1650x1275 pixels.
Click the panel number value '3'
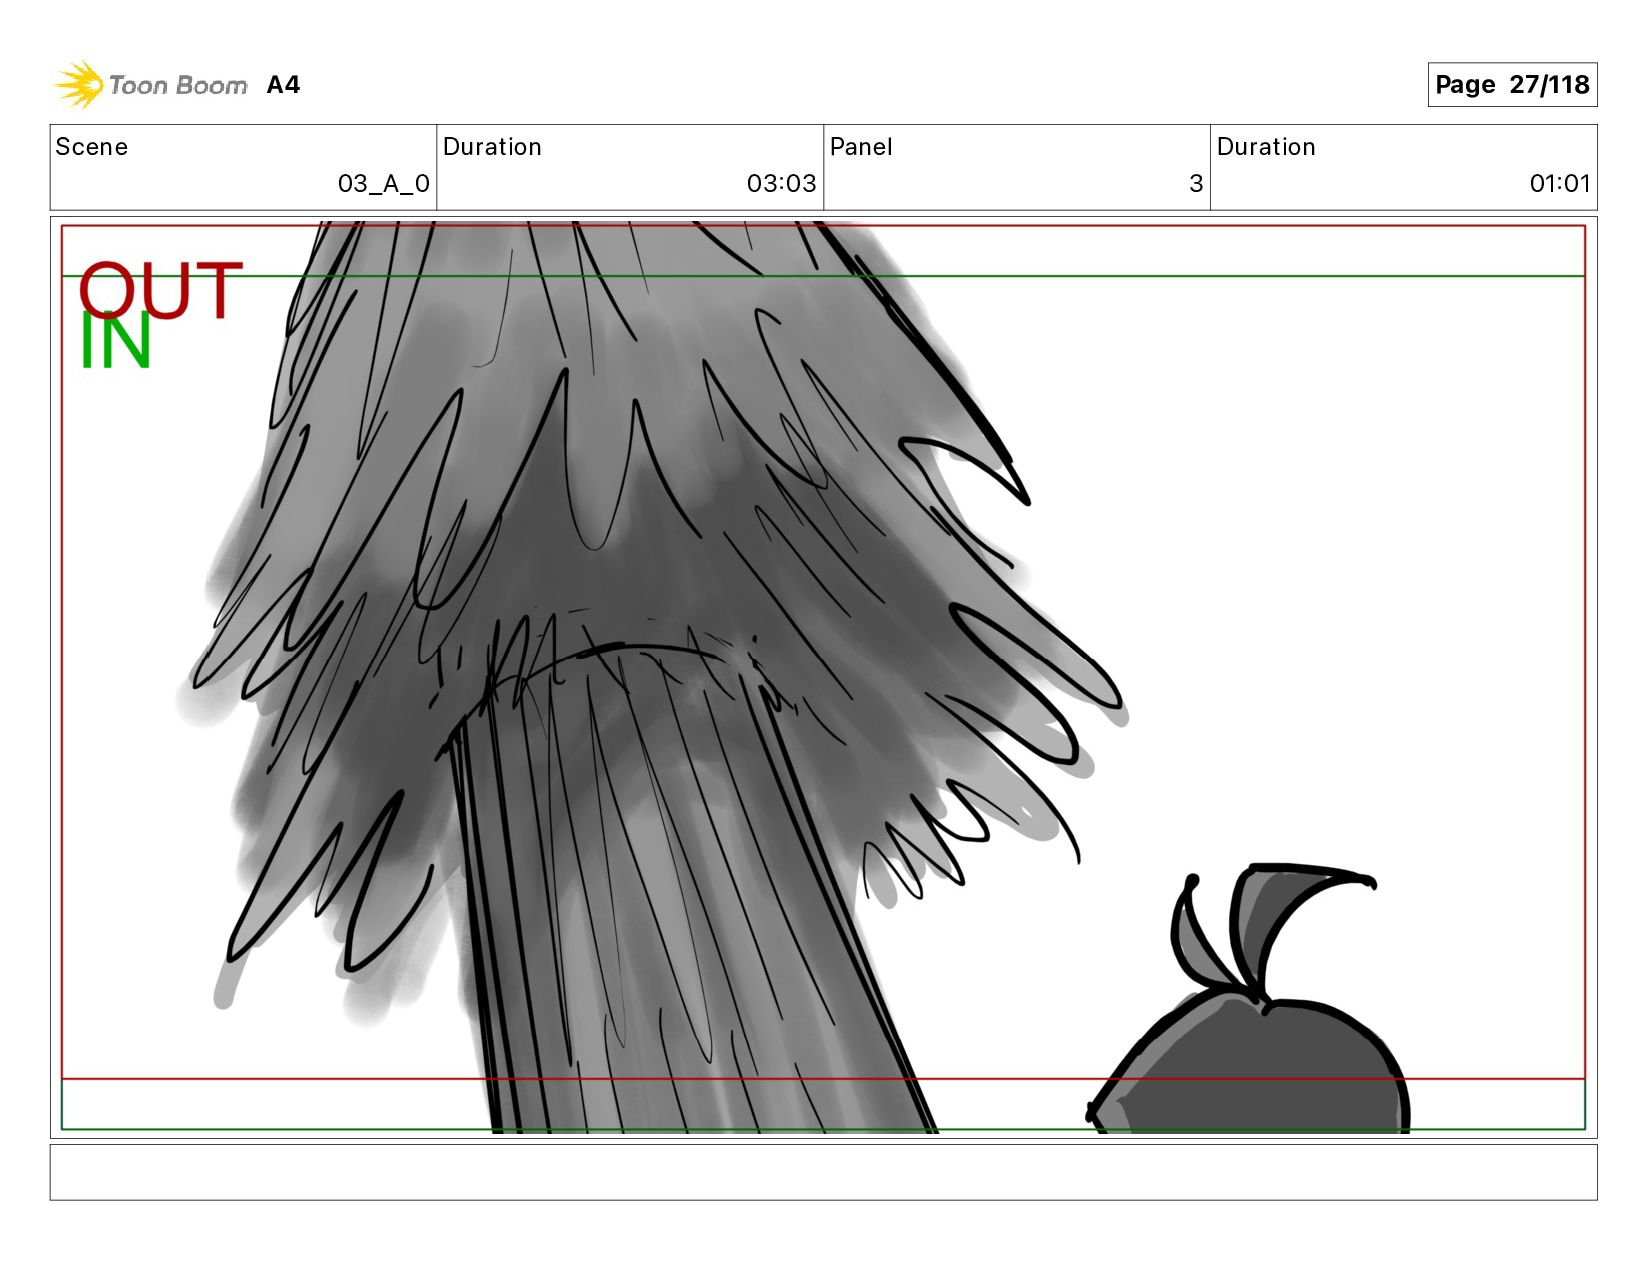coord(1196,184)
